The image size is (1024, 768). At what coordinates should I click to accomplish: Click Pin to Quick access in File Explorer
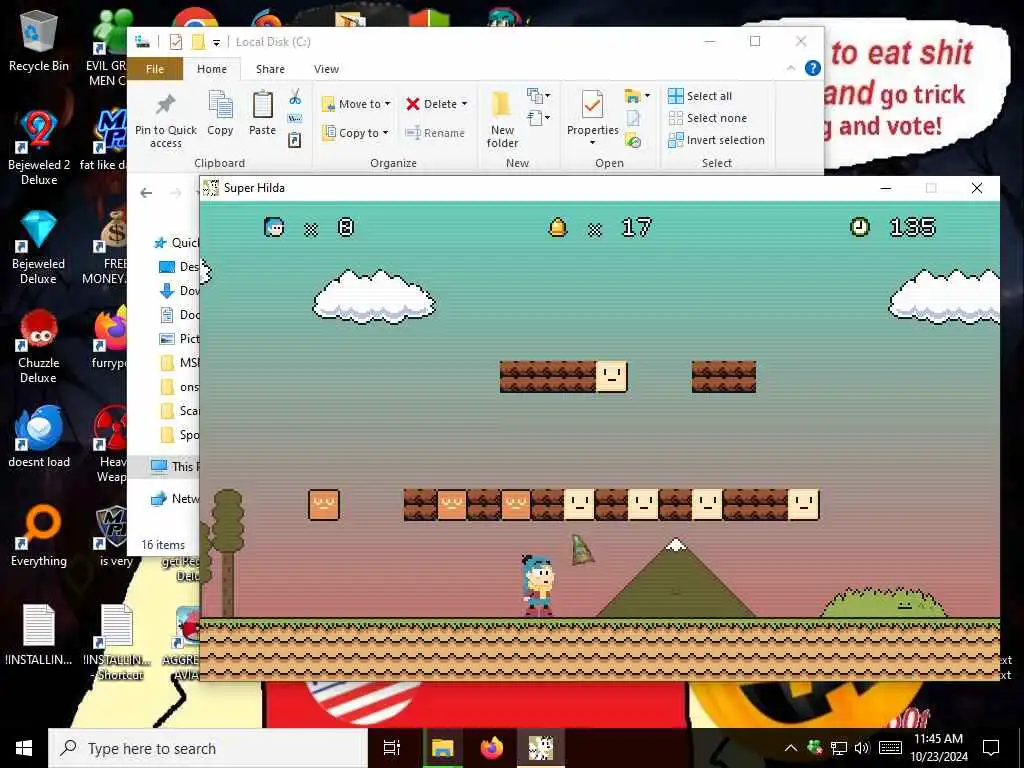click(165, 121)
